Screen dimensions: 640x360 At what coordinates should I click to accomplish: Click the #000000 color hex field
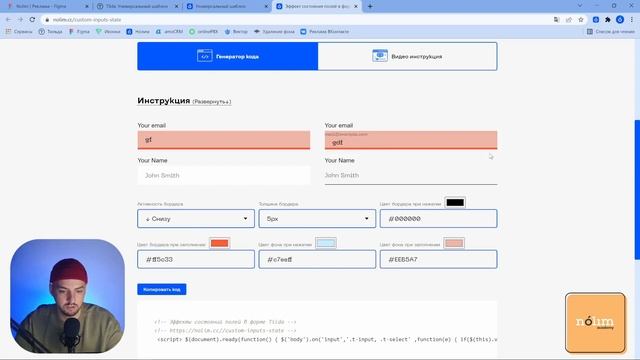pyautogui.click(x=438, y=219)
